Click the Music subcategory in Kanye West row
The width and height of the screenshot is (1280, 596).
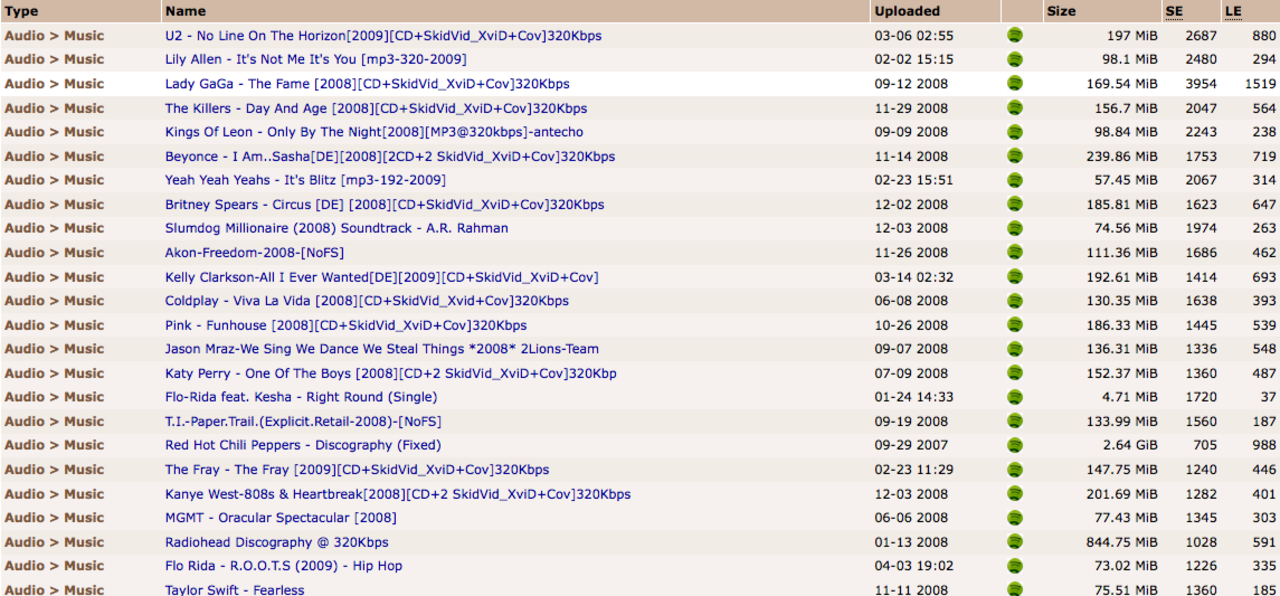click(x=84, y=494)
